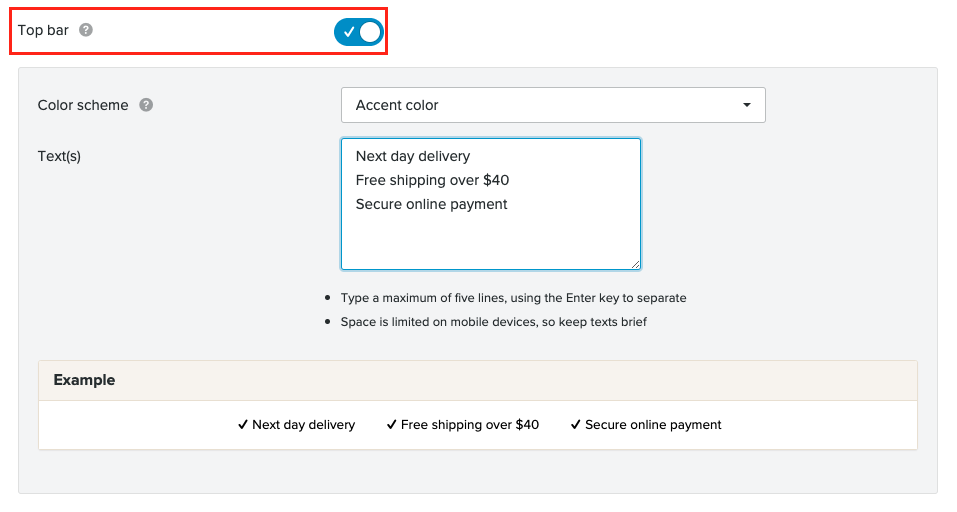Image resolution: width=957 pixels, height=512 pixels.
Task: Click the 'Color scheme' label text
Action: pos(83,105)
